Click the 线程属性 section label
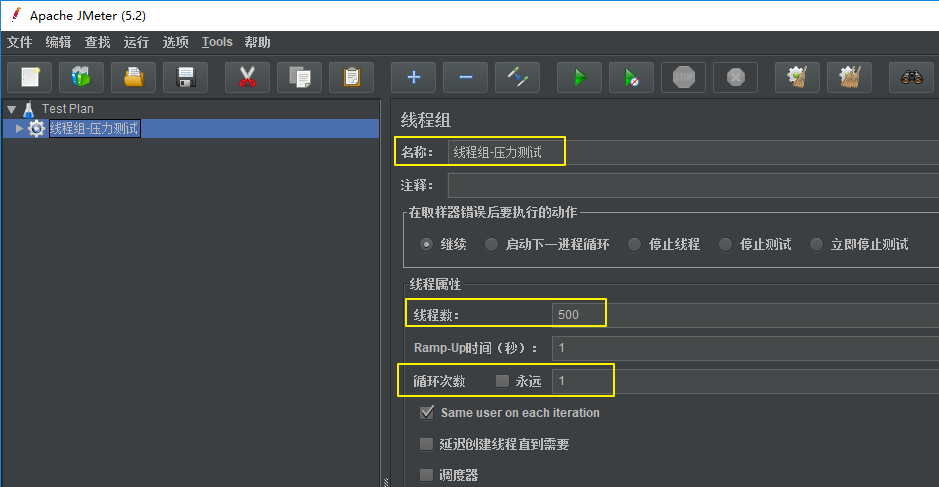This screenshot has height=487, width=939. click(435, 285)
